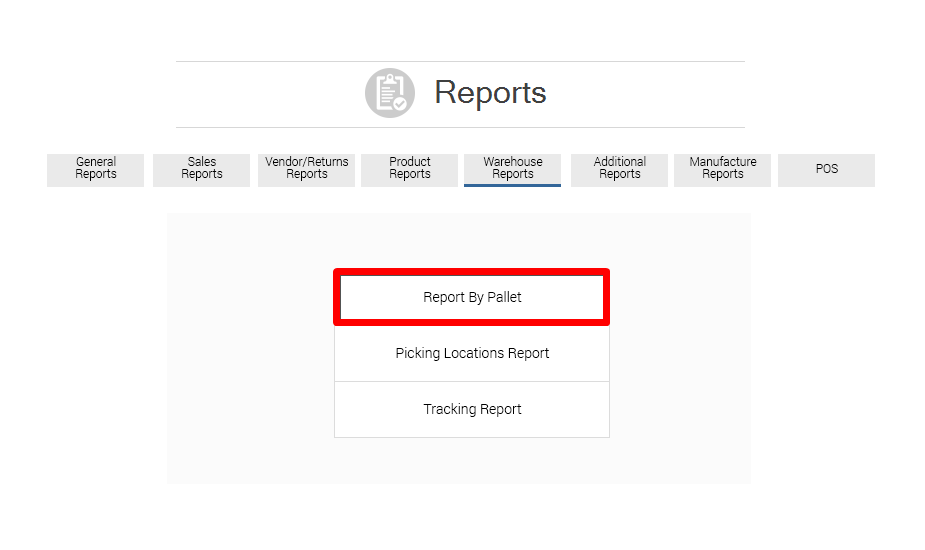
Task: Open the Additional Reports tab
Action: tap(620, 168)
